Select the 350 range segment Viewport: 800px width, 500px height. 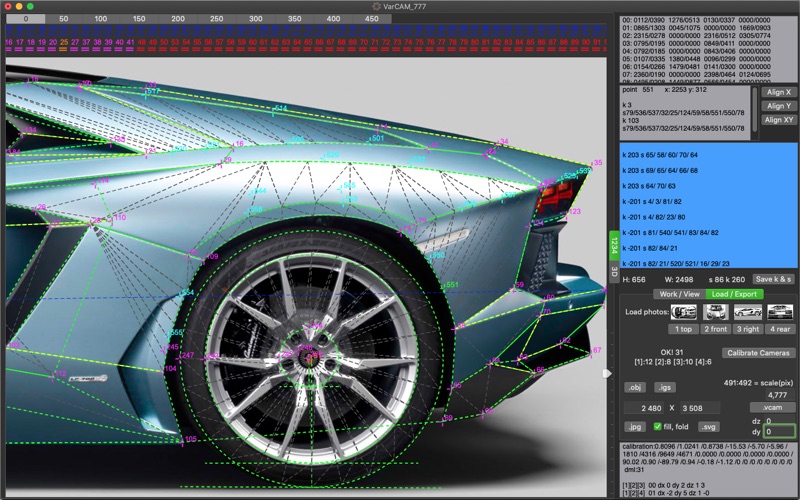(x=294, y=19)
